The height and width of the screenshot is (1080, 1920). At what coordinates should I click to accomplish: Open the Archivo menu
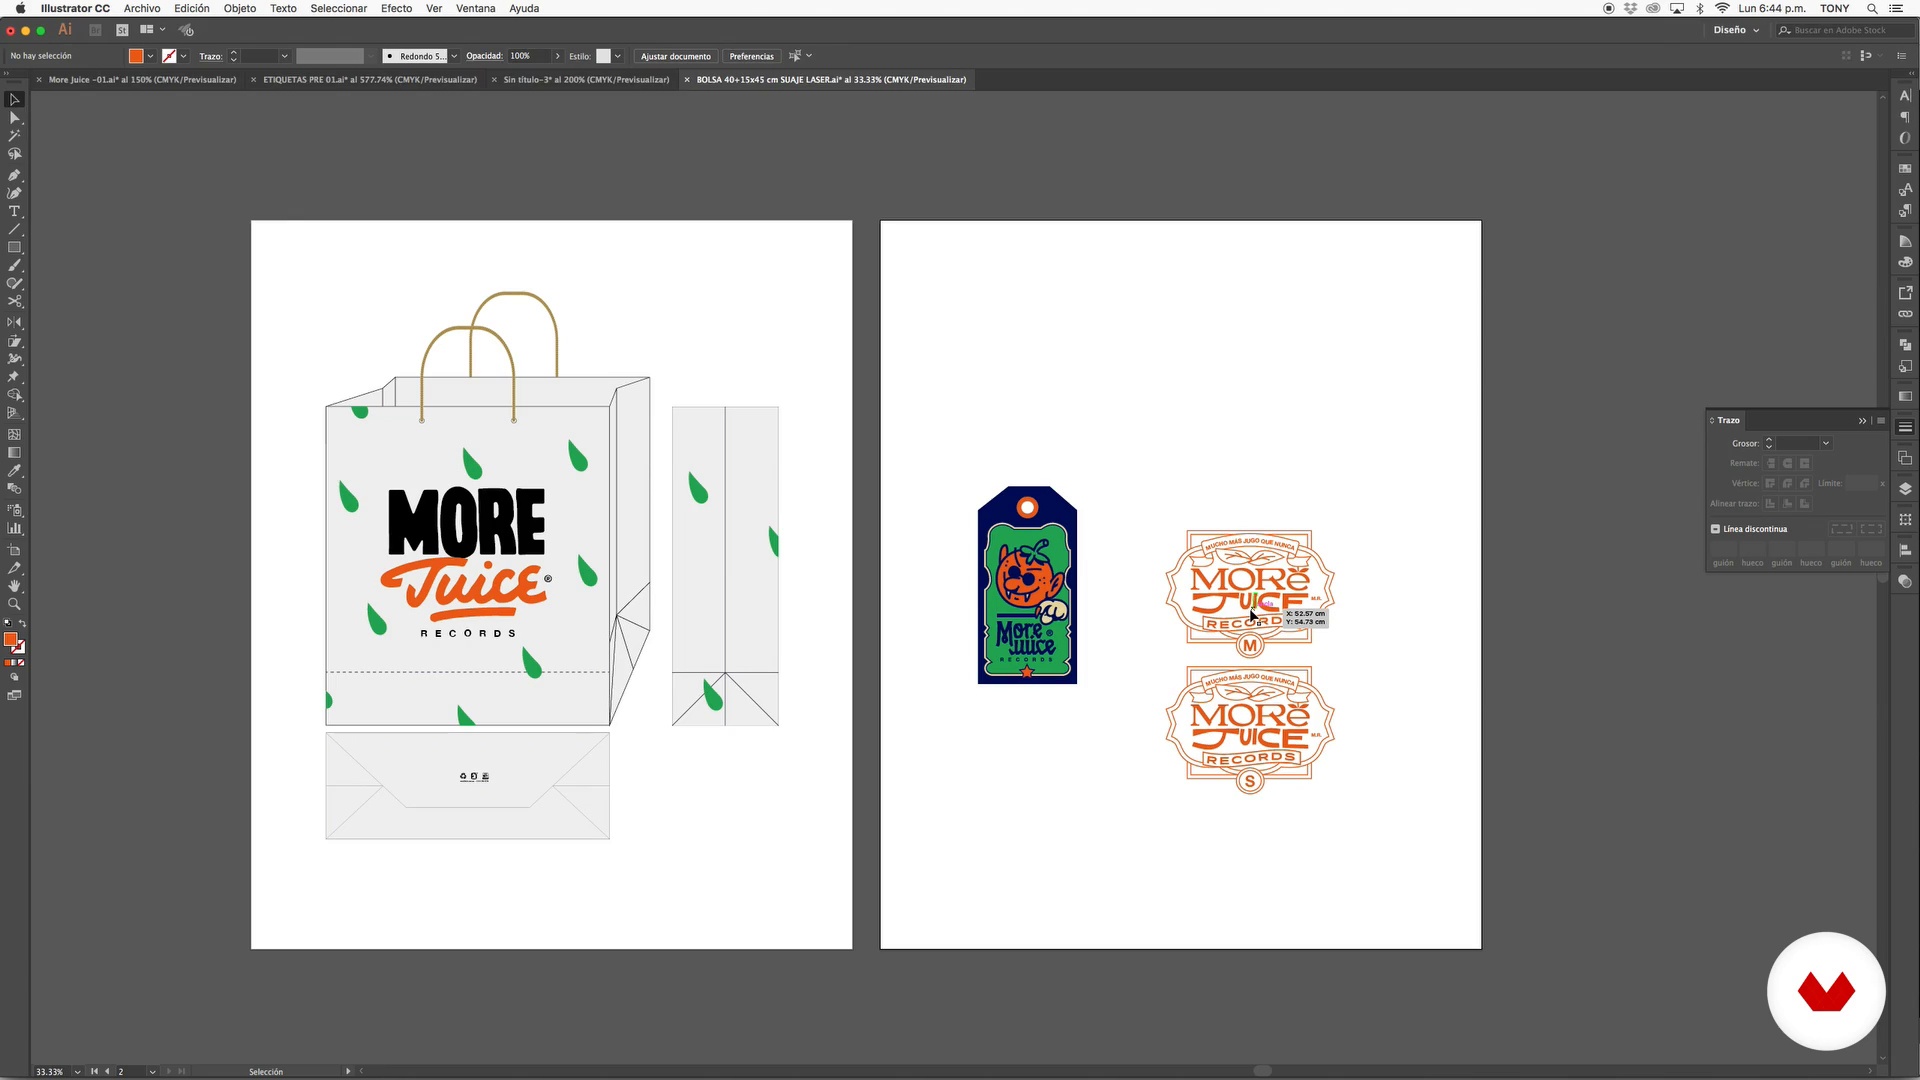(x=142, y=8)
